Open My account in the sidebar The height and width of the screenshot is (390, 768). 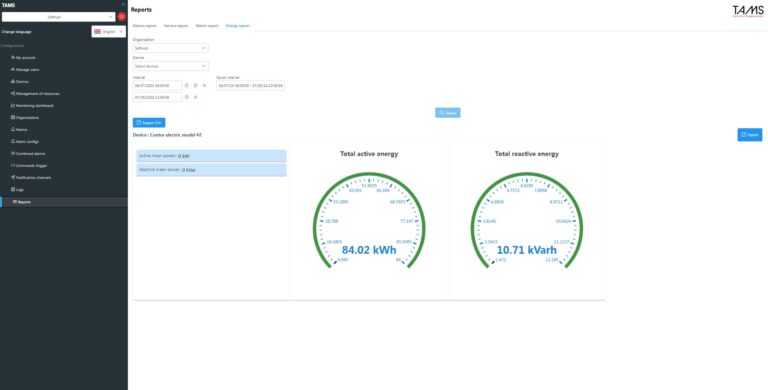25,57
